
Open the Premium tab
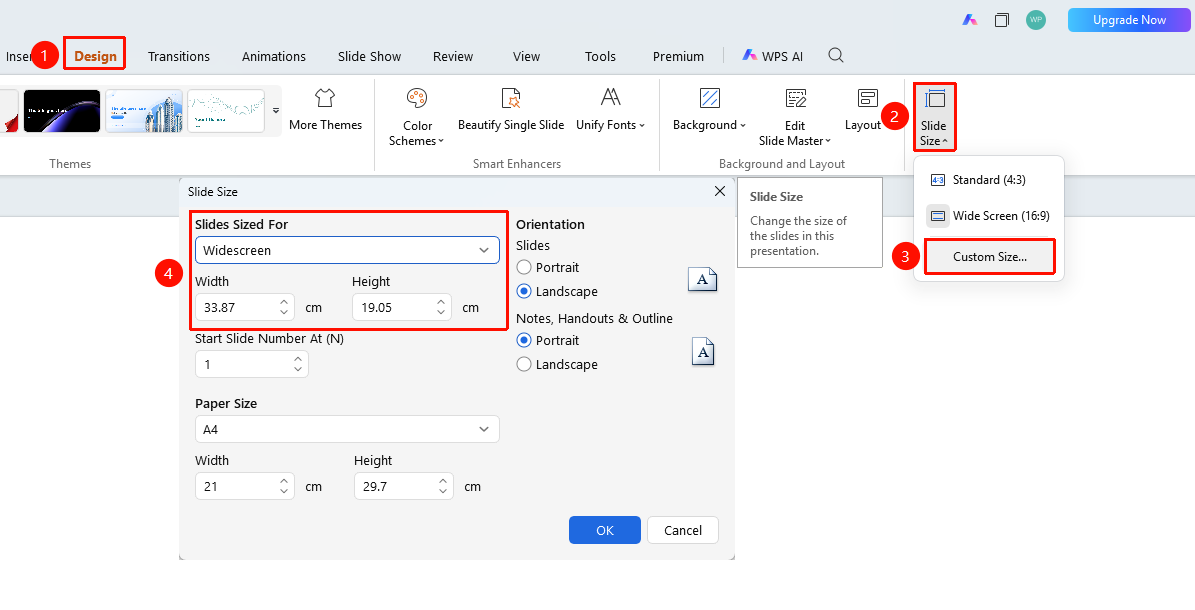click(678, 56)
